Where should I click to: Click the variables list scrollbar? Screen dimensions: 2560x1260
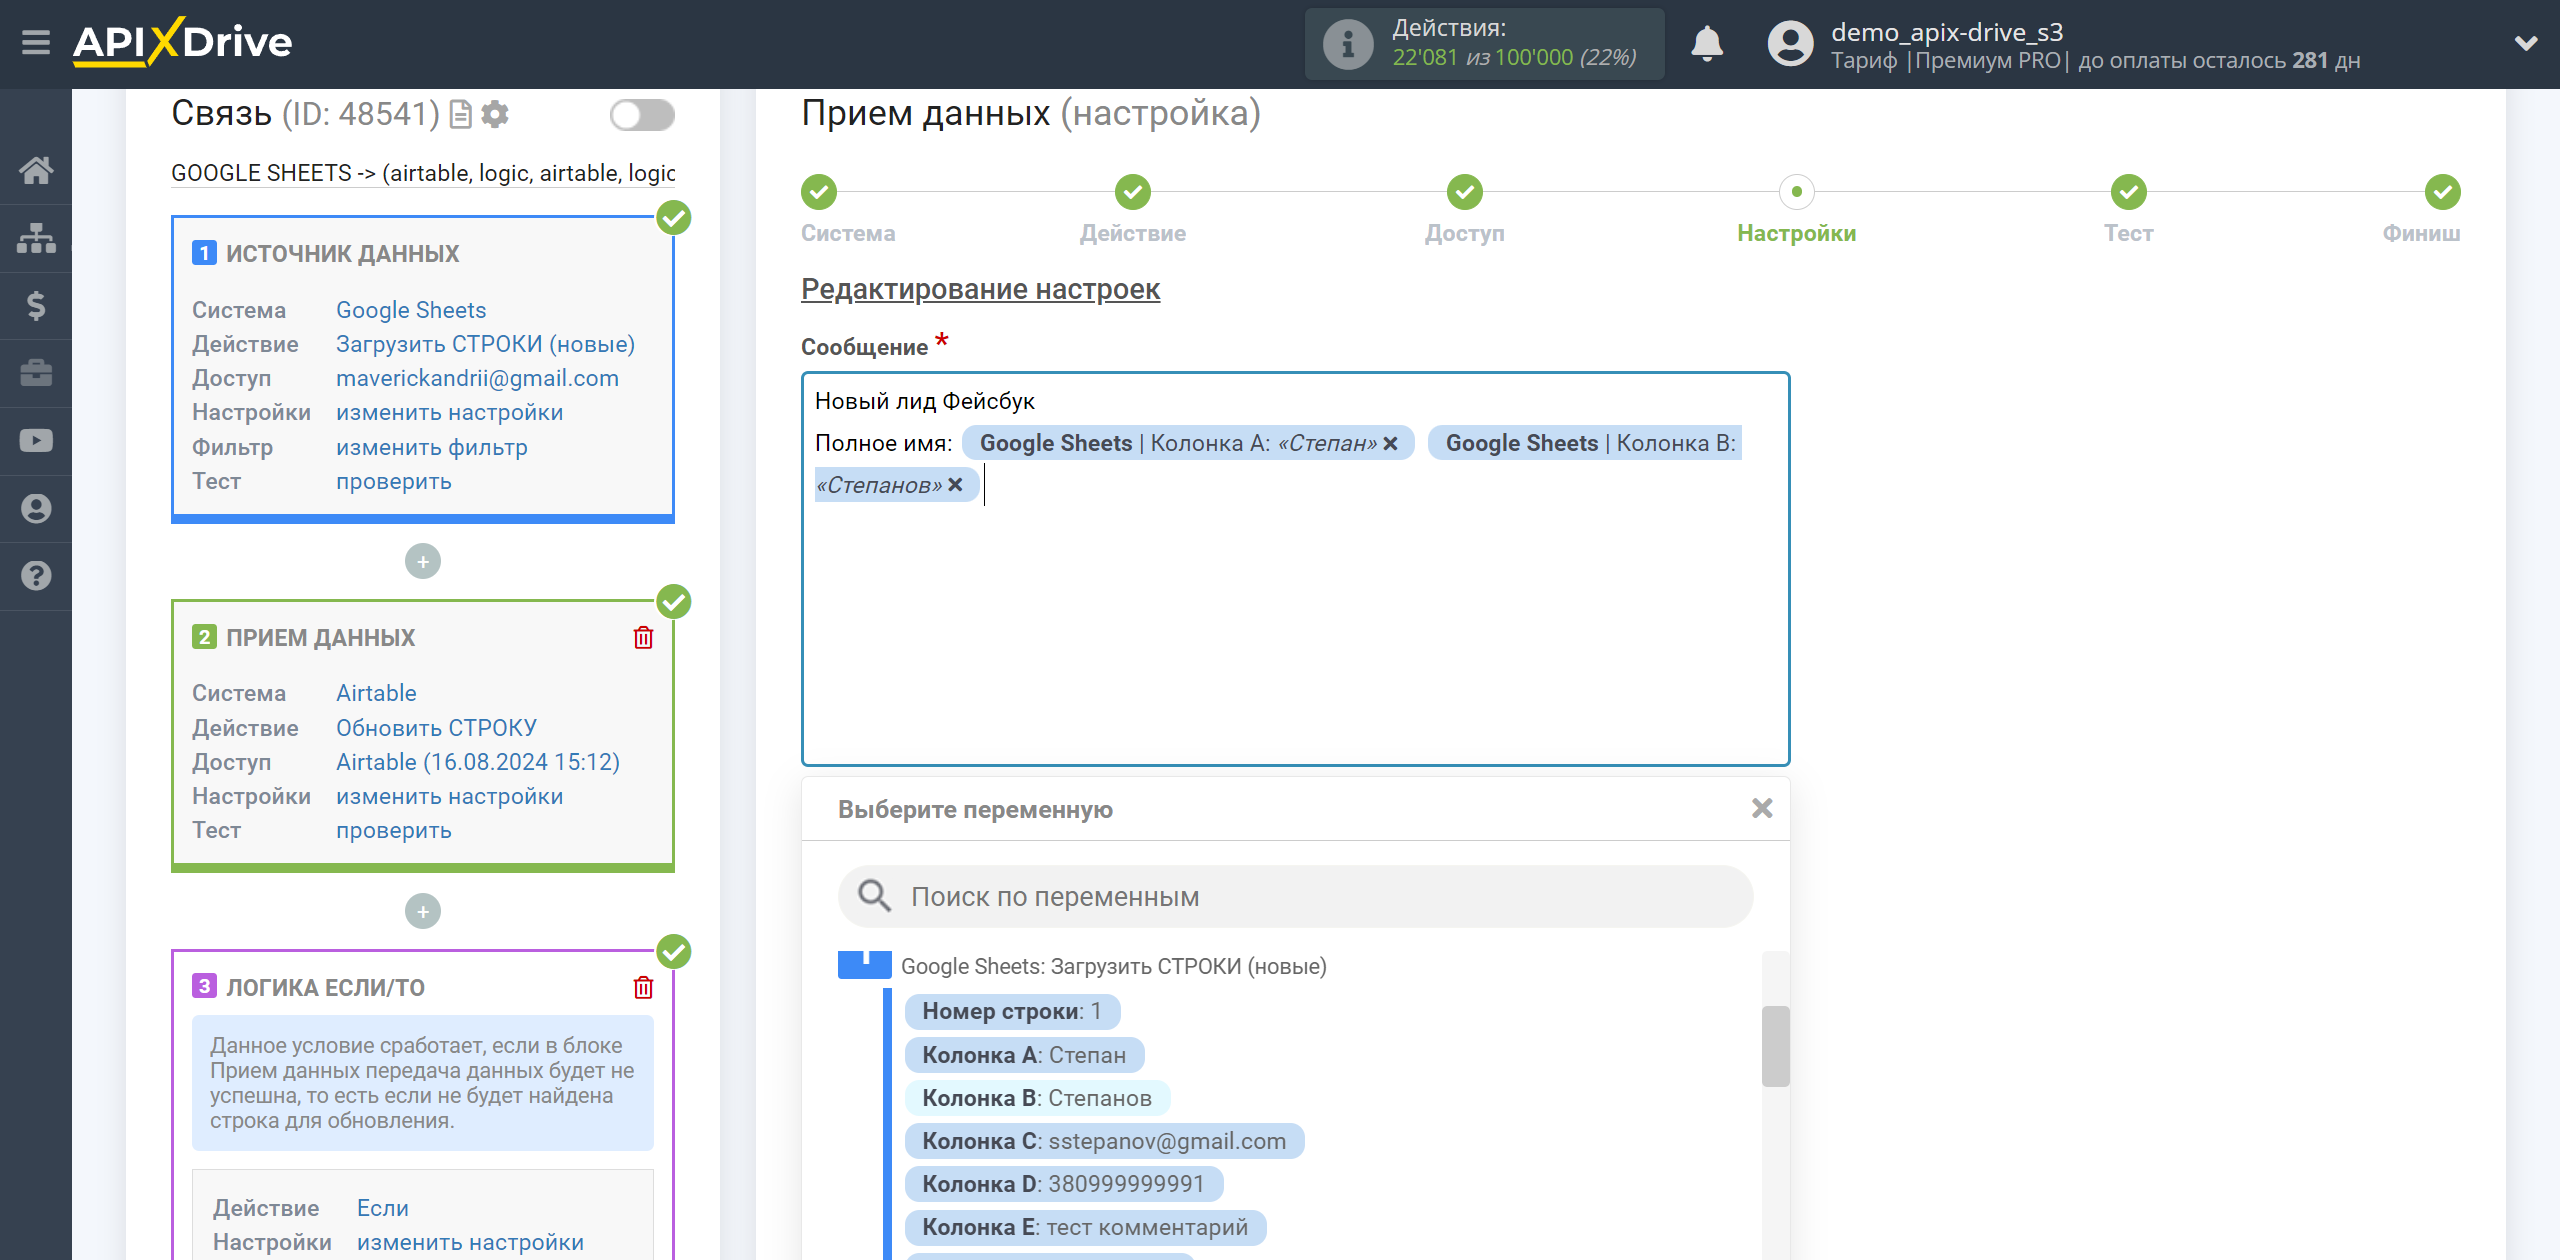tap(1775, 1046)
